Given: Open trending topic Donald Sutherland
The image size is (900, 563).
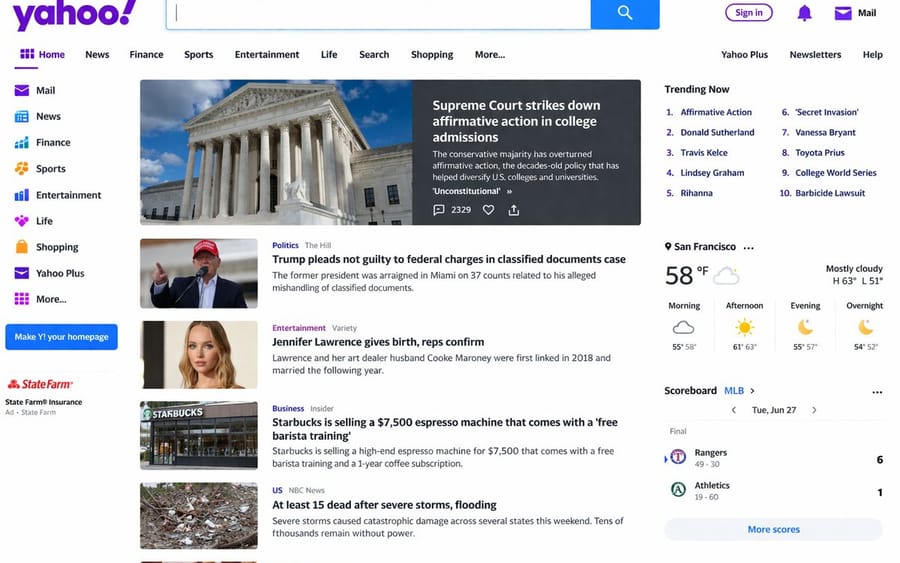Looking at the screenshot, I should click(x=717, y=133).
